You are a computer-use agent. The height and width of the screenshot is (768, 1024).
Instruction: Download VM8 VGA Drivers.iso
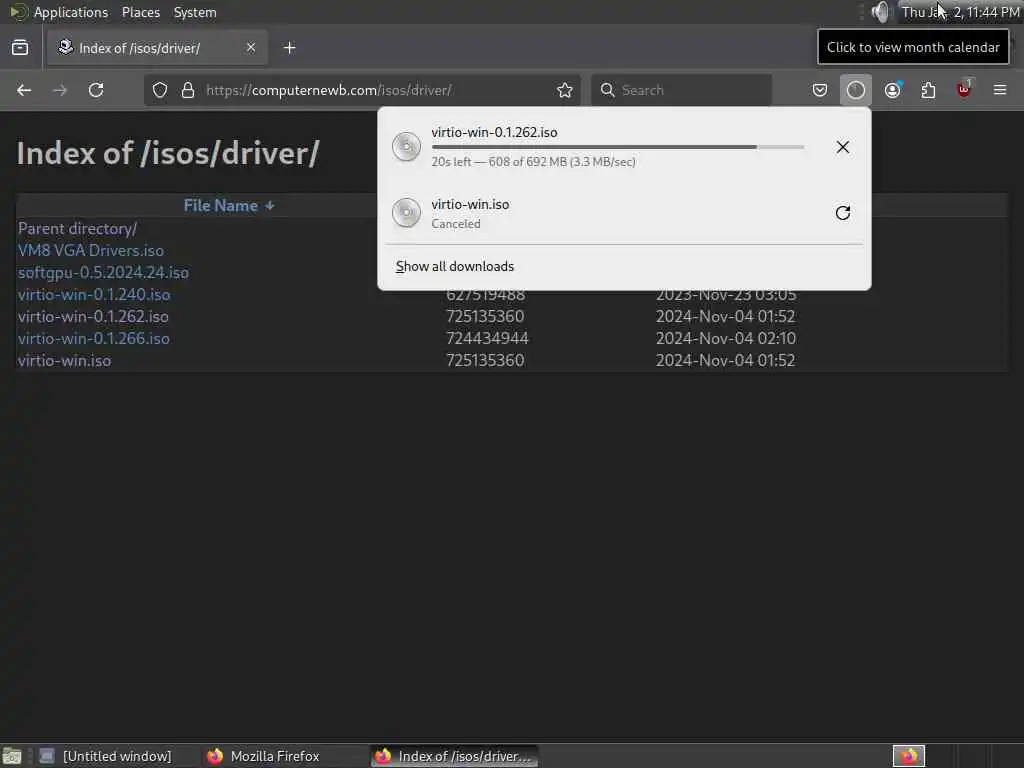pyautogui.click(x=91, y=251)
